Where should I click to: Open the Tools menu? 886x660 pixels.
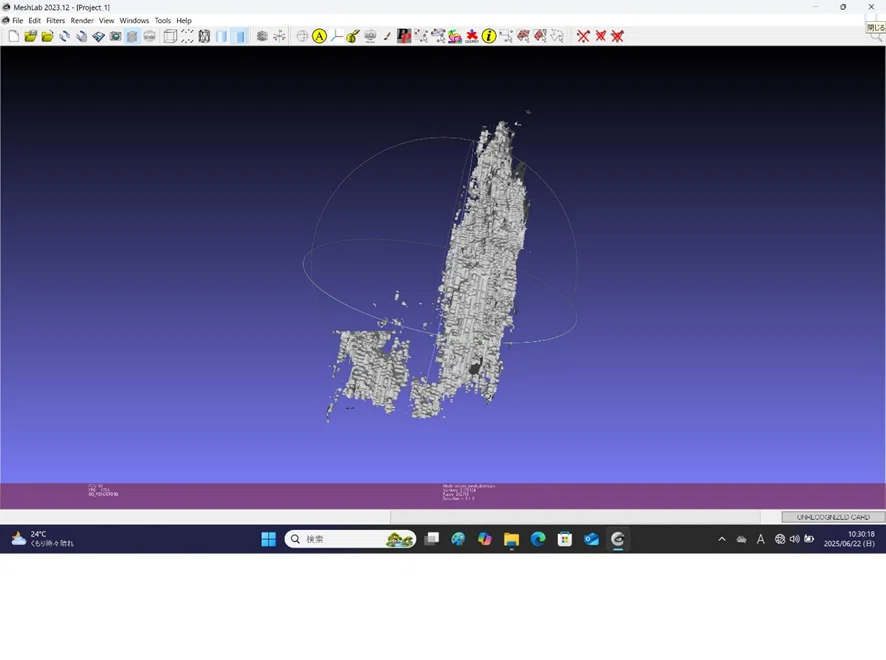click(163, 20)
